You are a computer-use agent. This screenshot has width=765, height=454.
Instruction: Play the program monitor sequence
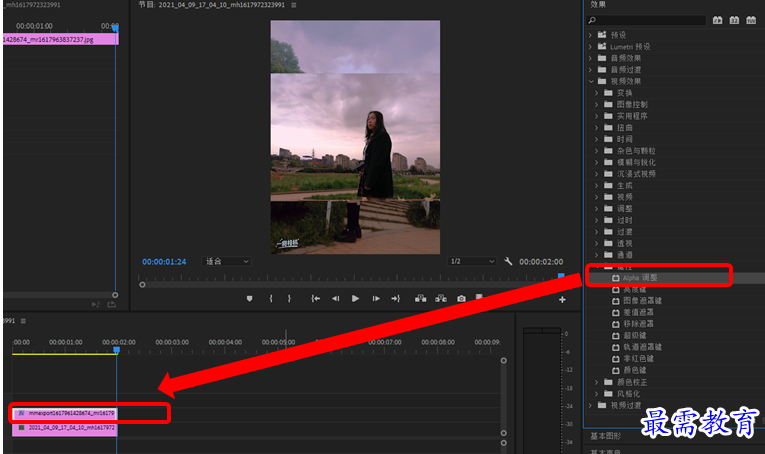(x=355, y=298)
